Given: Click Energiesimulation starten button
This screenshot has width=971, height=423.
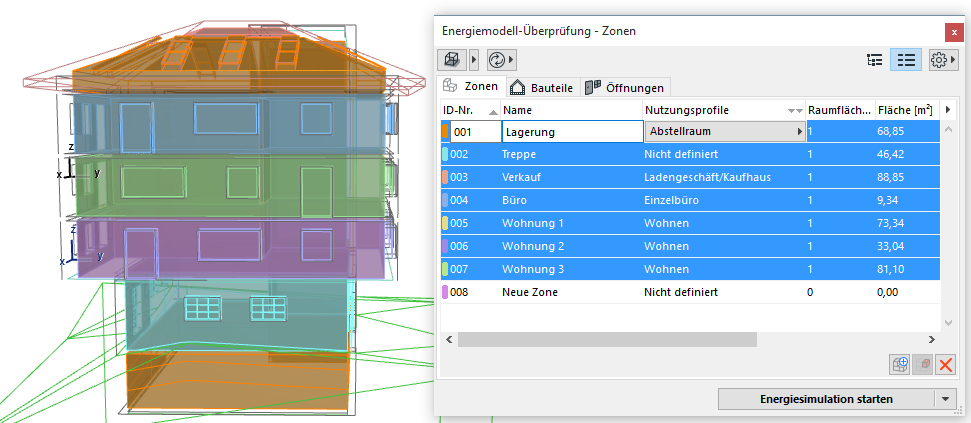Looking at the screenshot, I should pyautogui.click(x=825, y=399).
